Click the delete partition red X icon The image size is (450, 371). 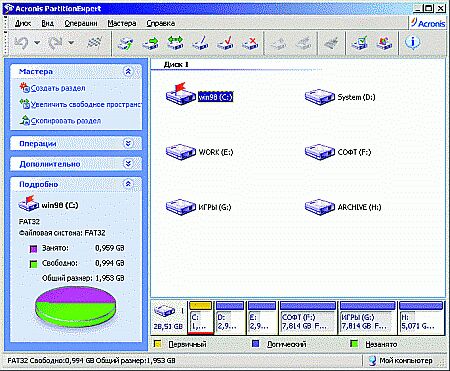coord(250,43)
